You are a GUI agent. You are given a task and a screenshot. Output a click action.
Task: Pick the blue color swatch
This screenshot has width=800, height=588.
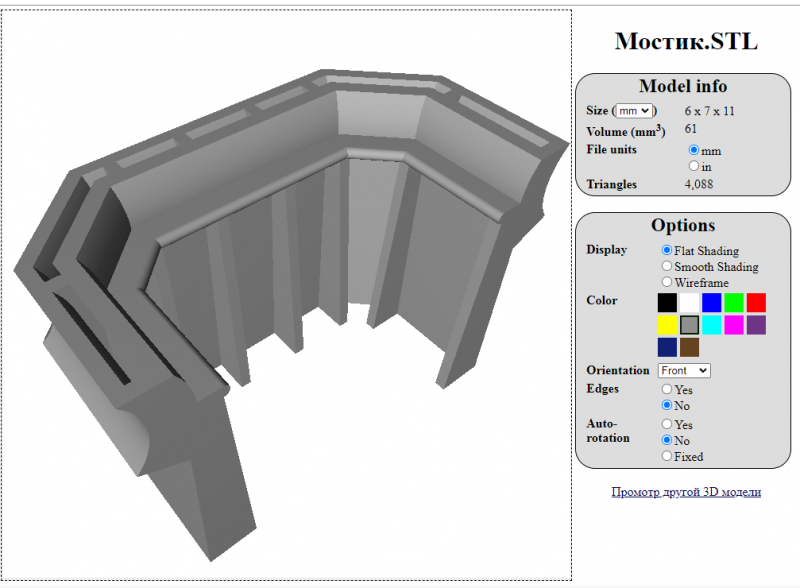711,302
